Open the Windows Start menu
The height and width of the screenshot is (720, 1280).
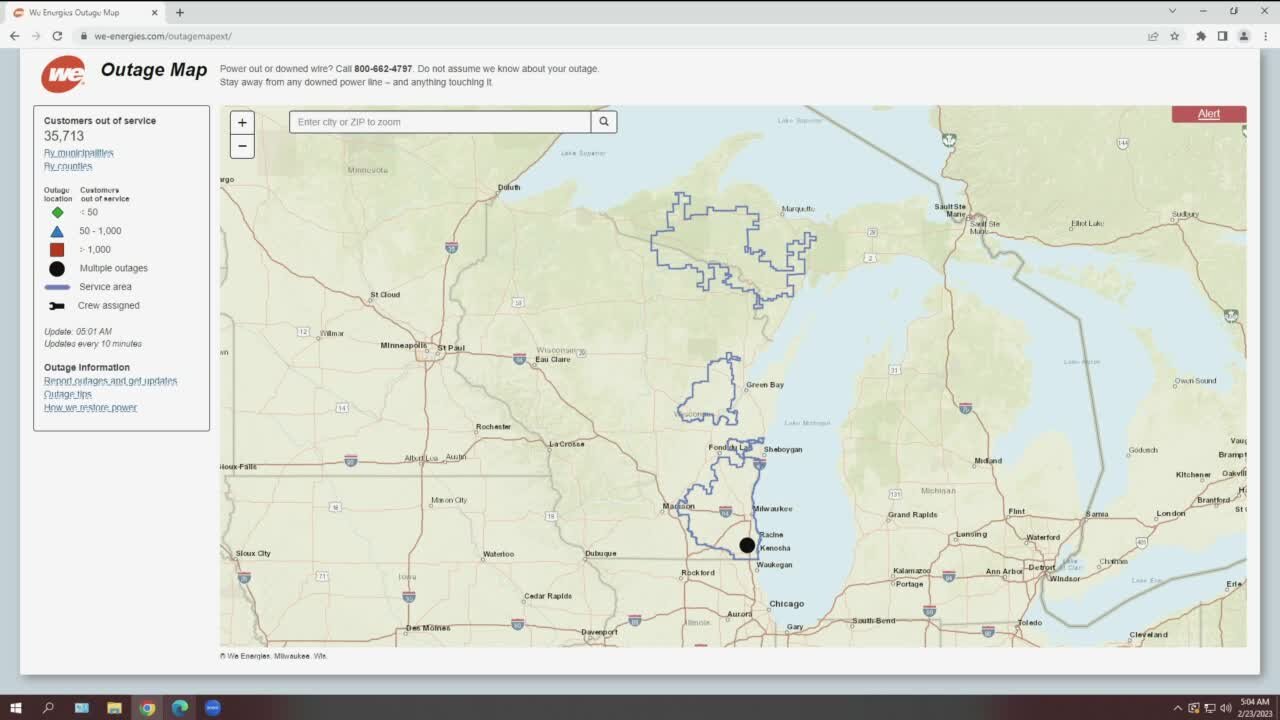(x=15, y=708)
